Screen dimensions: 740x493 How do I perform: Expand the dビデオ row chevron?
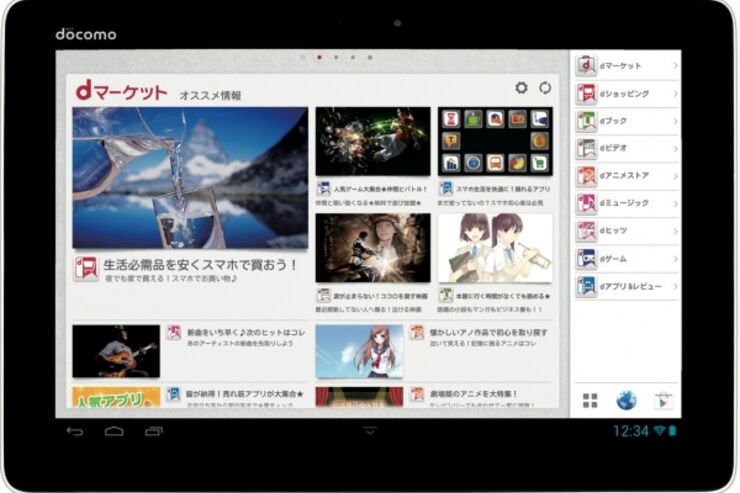[x=675, y=148]
